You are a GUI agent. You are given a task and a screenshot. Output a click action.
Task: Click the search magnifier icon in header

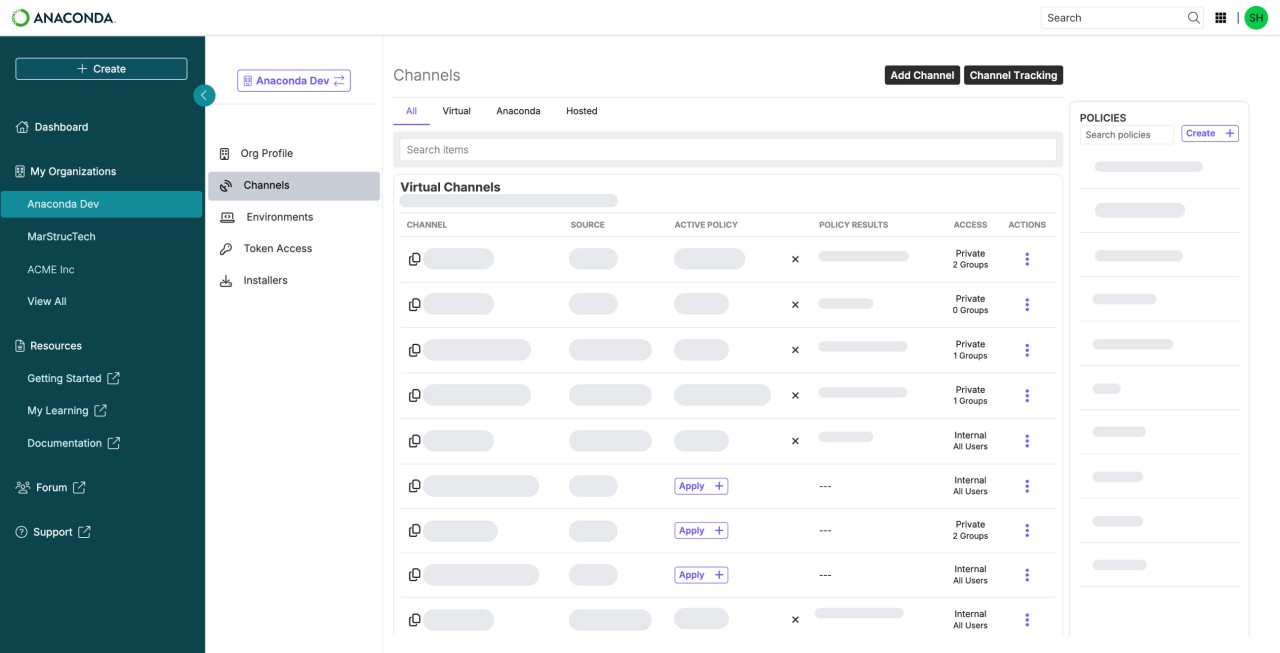1193,18
